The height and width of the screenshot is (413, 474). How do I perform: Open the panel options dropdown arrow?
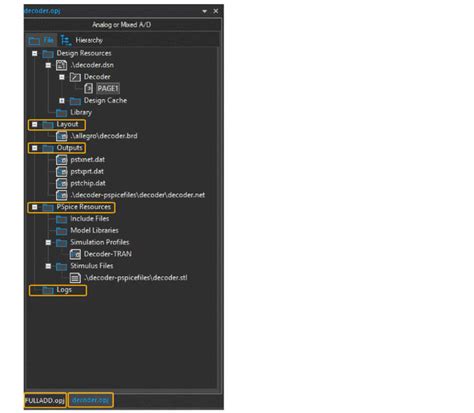(205, 11)
